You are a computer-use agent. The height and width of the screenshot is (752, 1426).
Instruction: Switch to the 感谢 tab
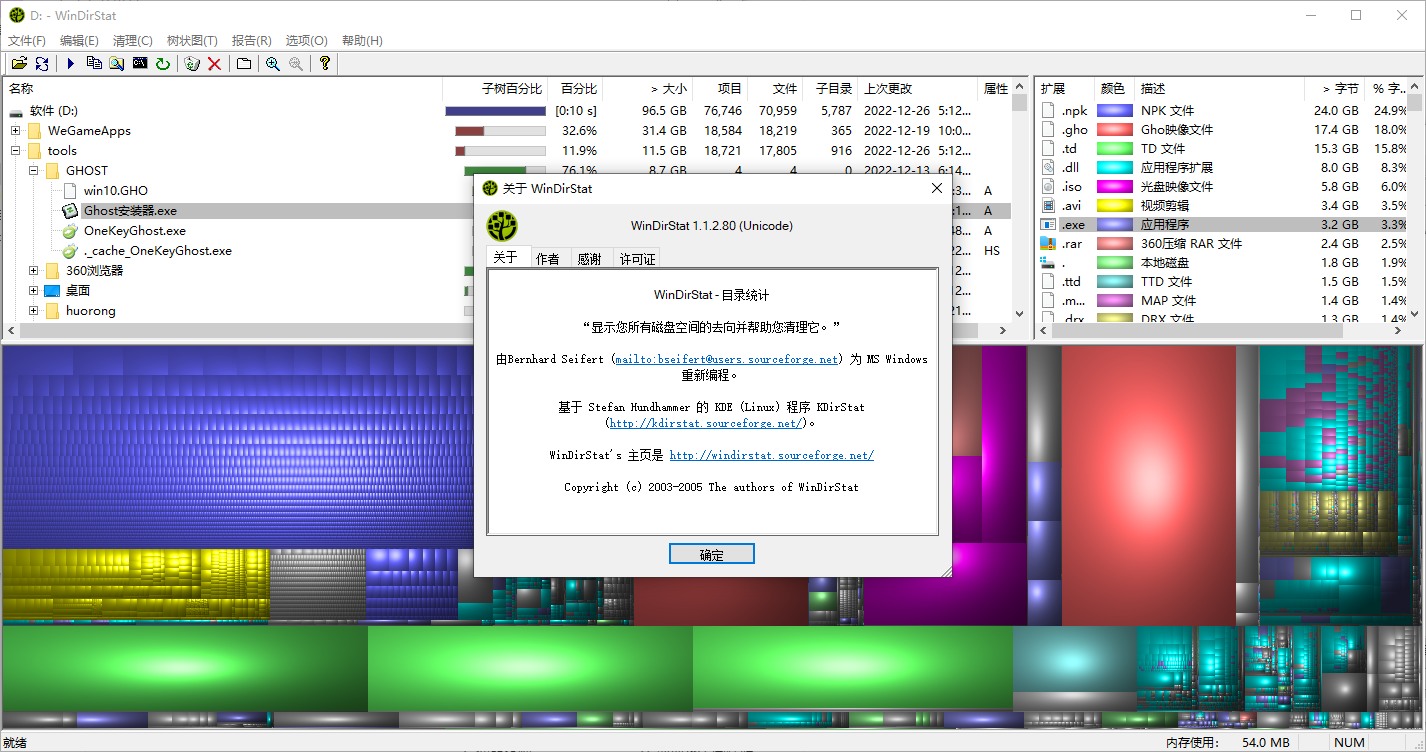[x=590, y=259]
